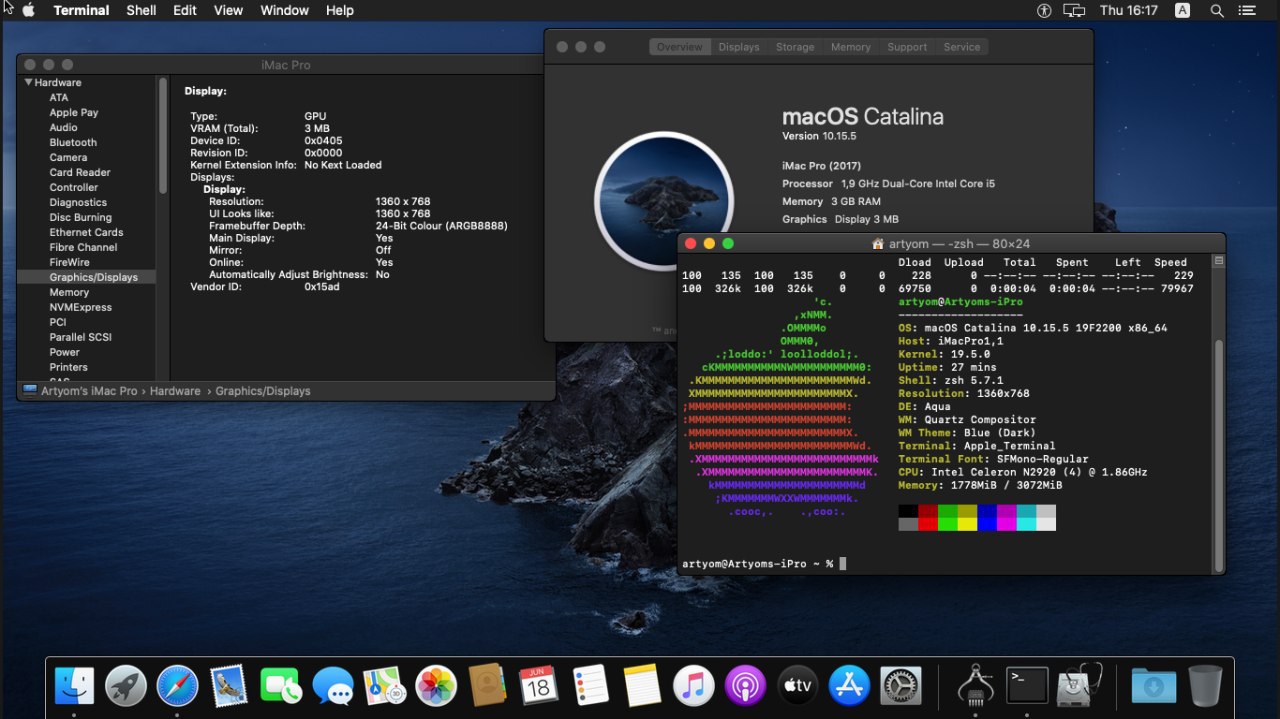1280x719 pixels.
Task: Select Card Reader in the sidebar
Action: pos(80,172)
